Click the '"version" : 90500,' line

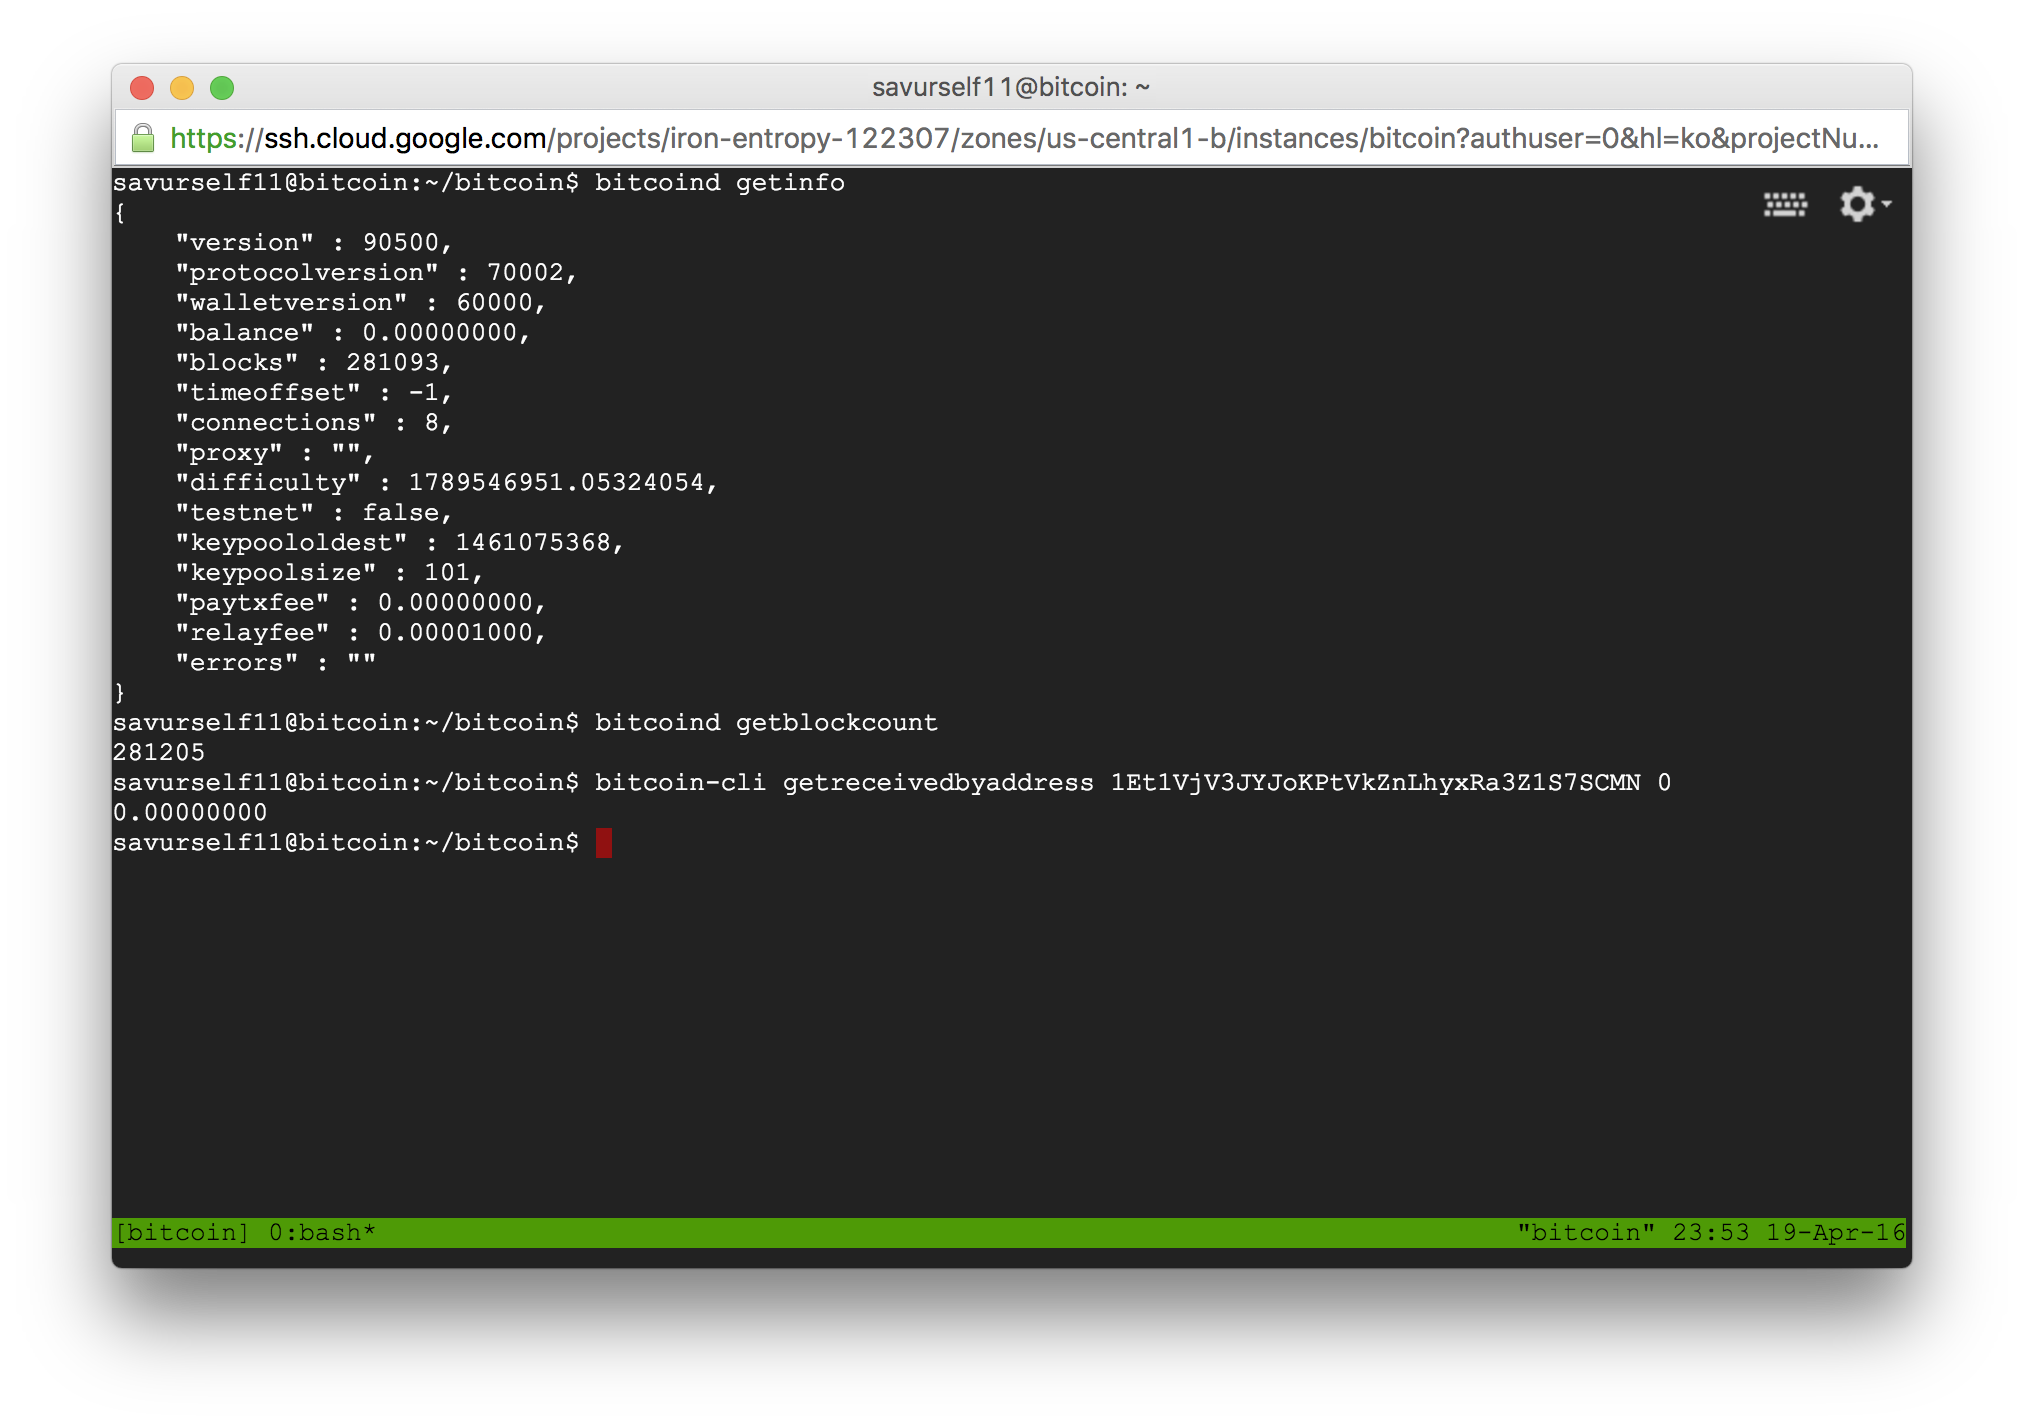[314, 242]
